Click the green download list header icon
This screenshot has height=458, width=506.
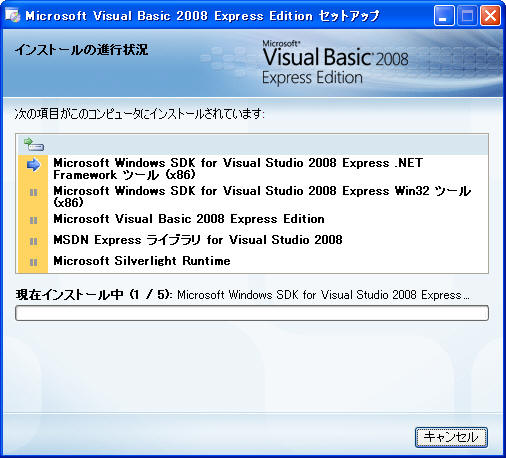tap(34, 144)
